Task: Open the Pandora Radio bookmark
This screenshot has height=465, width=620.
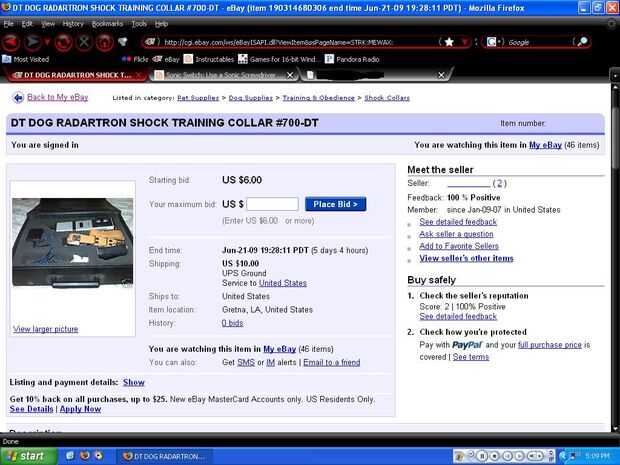Action: click(352, 59)
